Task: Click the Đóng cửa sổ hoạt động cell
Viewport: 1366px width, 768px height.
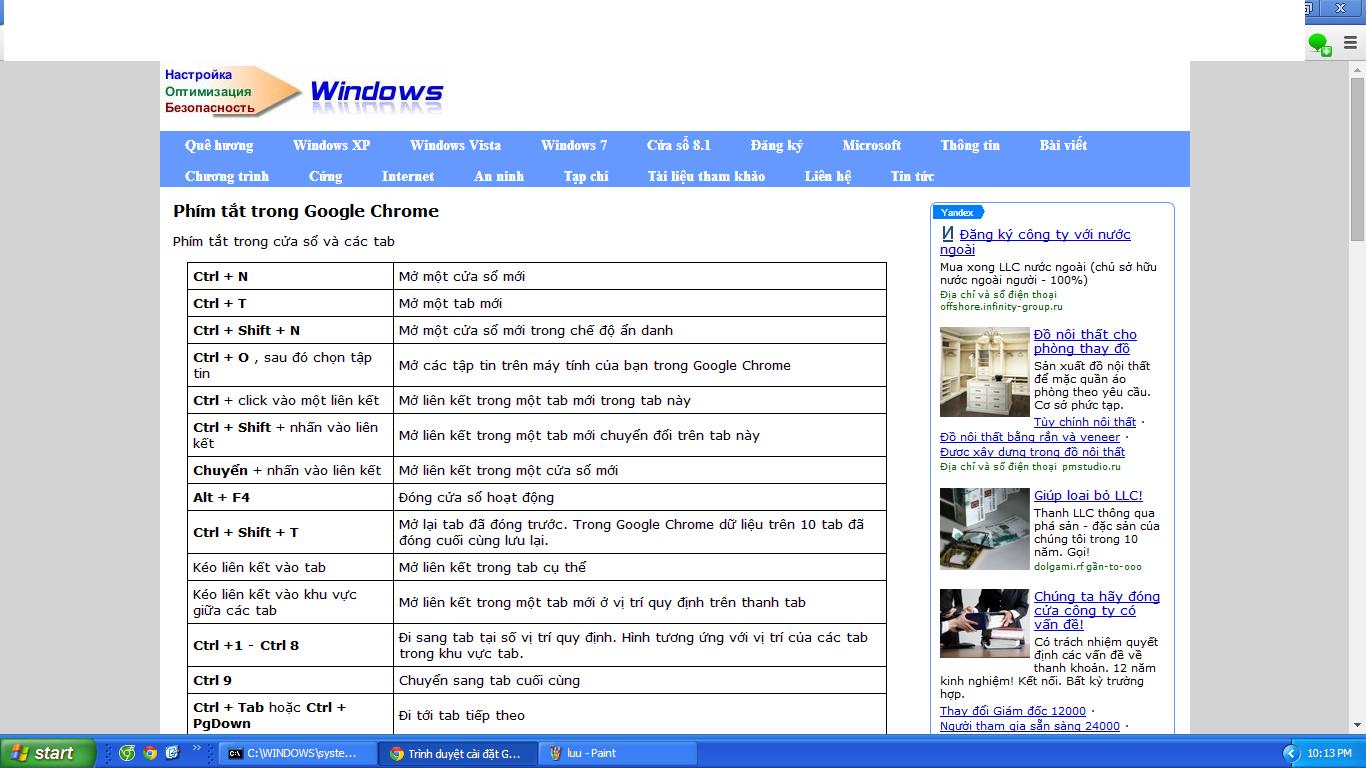Action: pos(640,497)
